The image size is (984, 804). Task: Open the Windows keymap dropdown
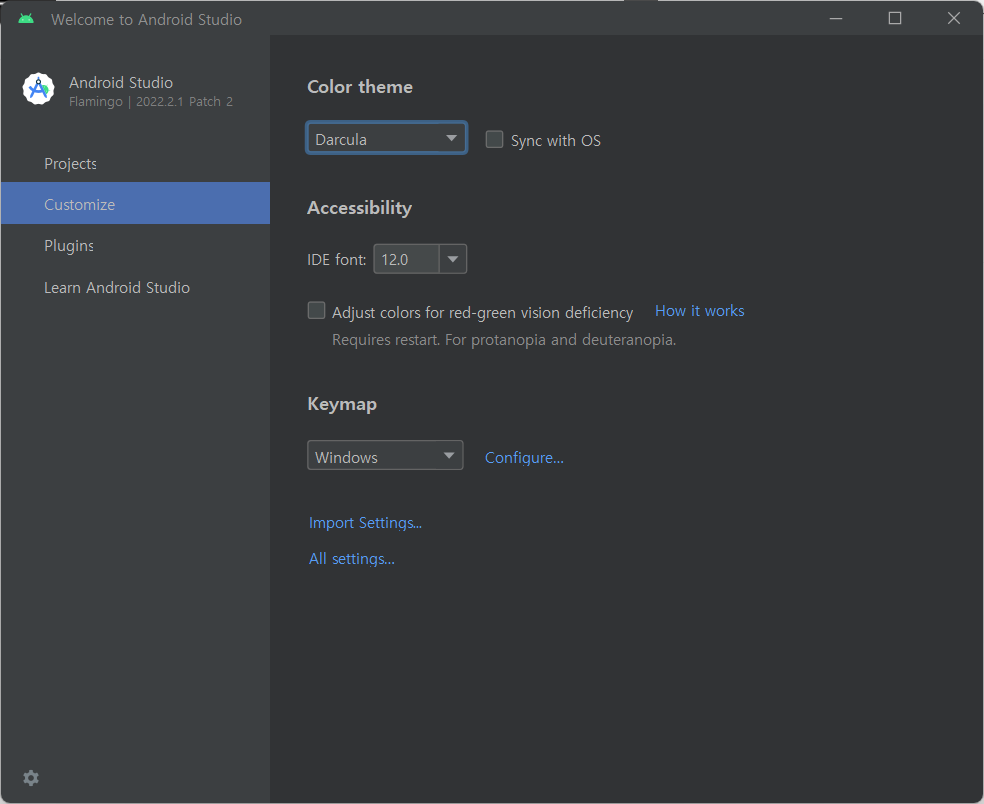tap(385, 456)
